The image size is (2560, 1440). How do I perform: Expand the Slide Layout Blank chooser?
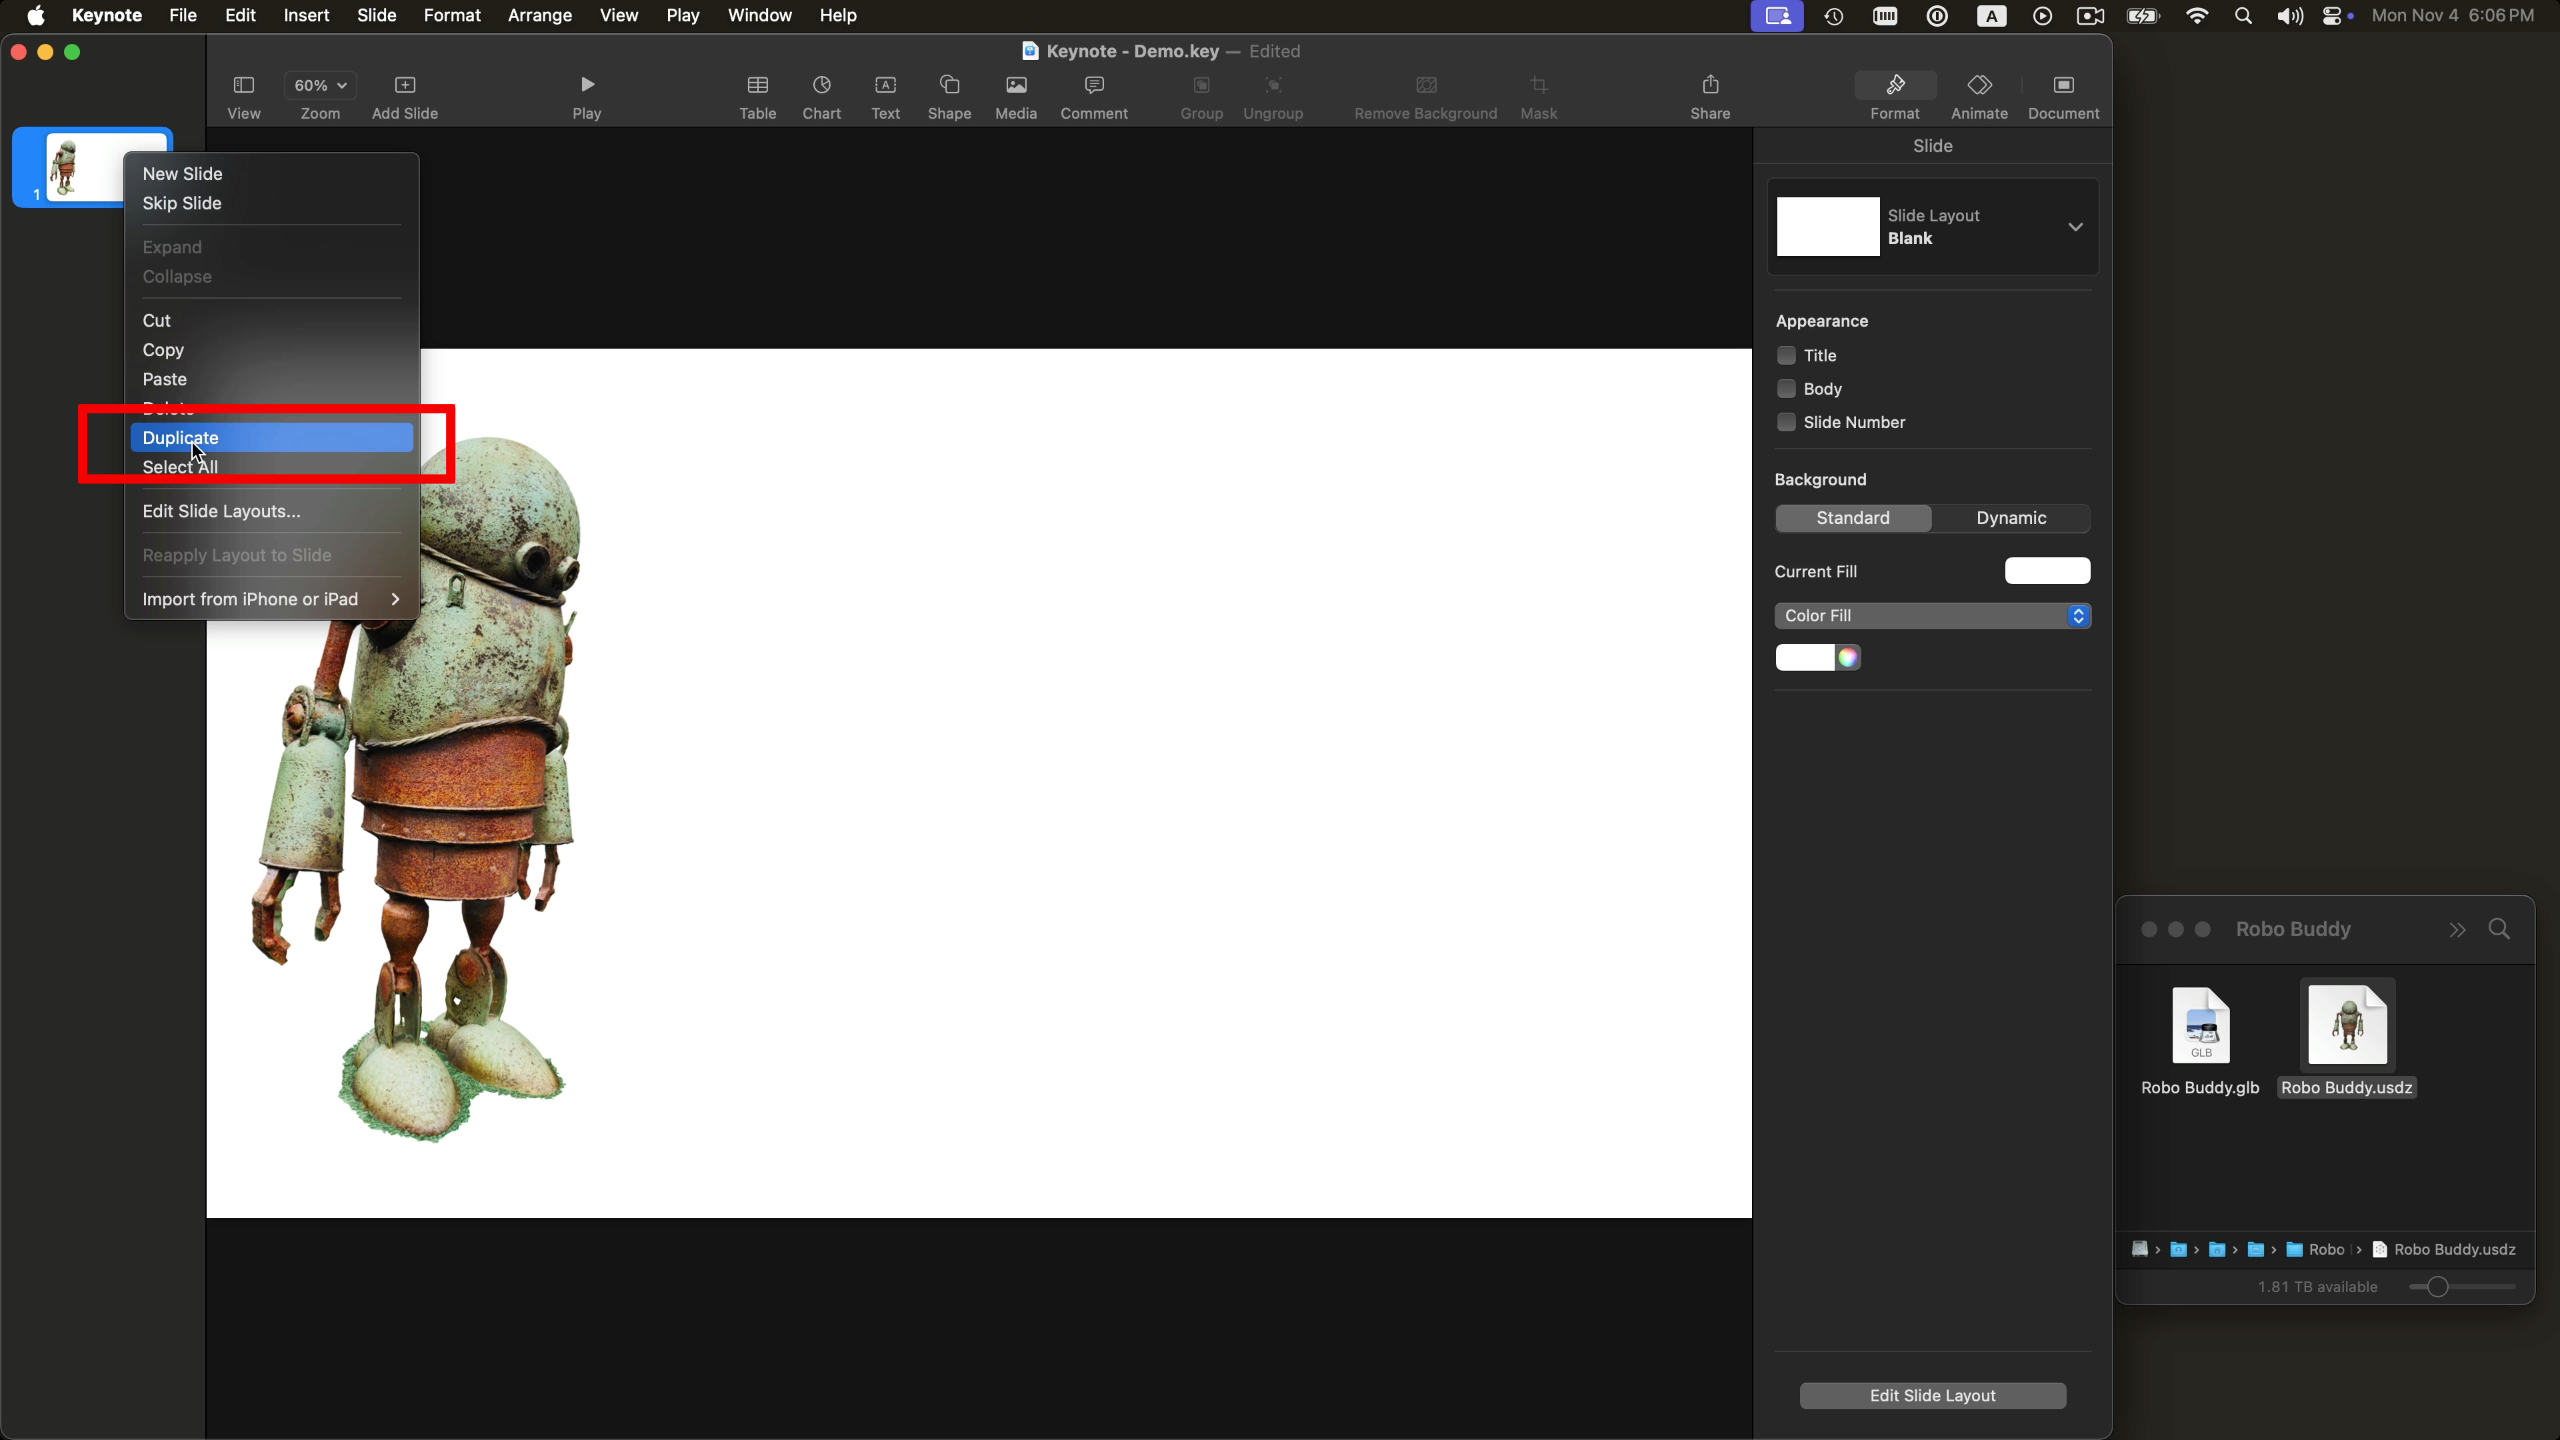tap(2075, 227)
